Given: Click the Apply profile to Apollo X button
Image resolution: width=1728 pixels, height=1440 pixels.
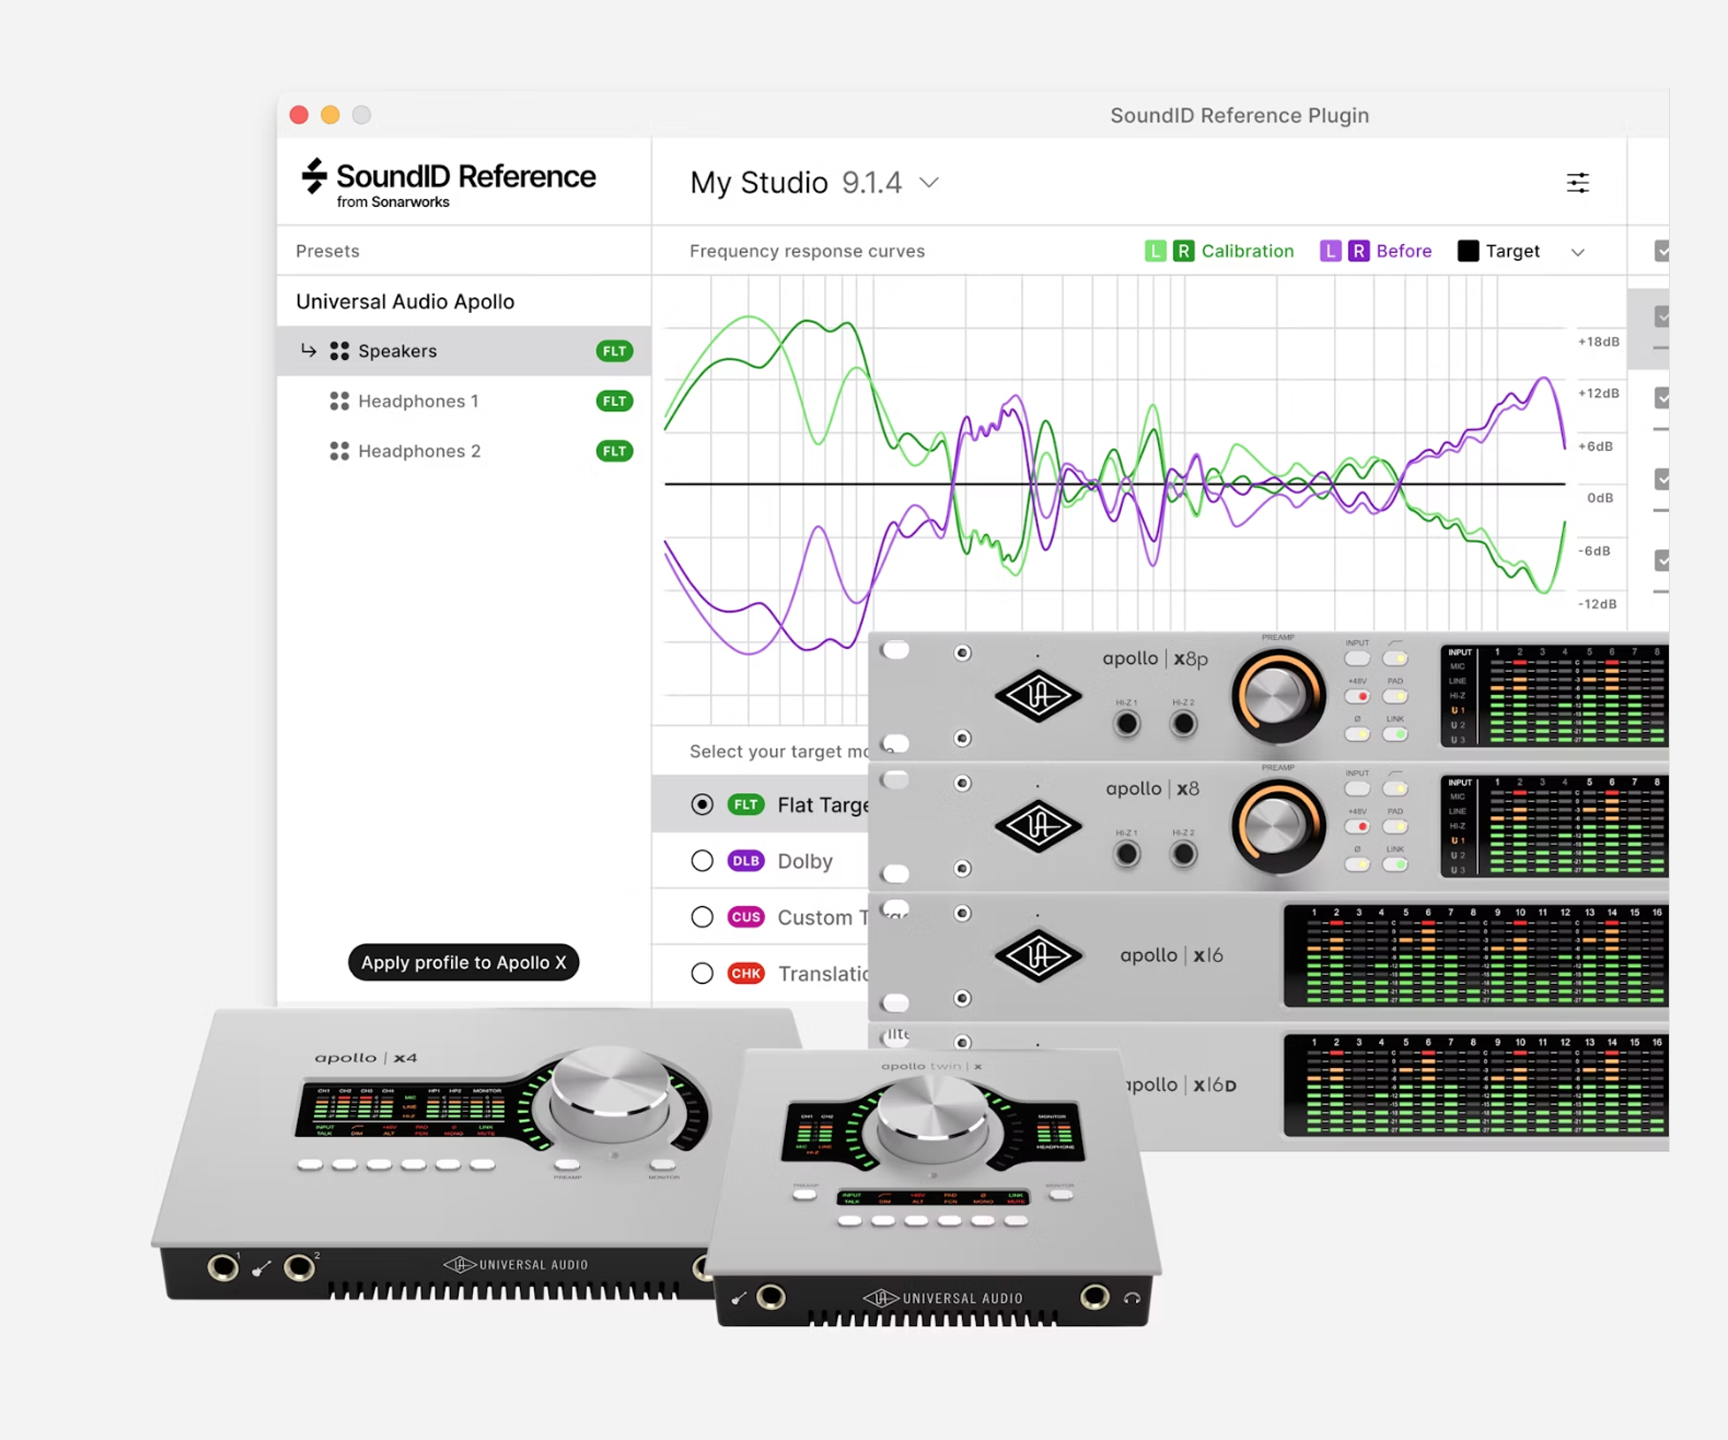Looking at the screenshot, I should [463, 962].
